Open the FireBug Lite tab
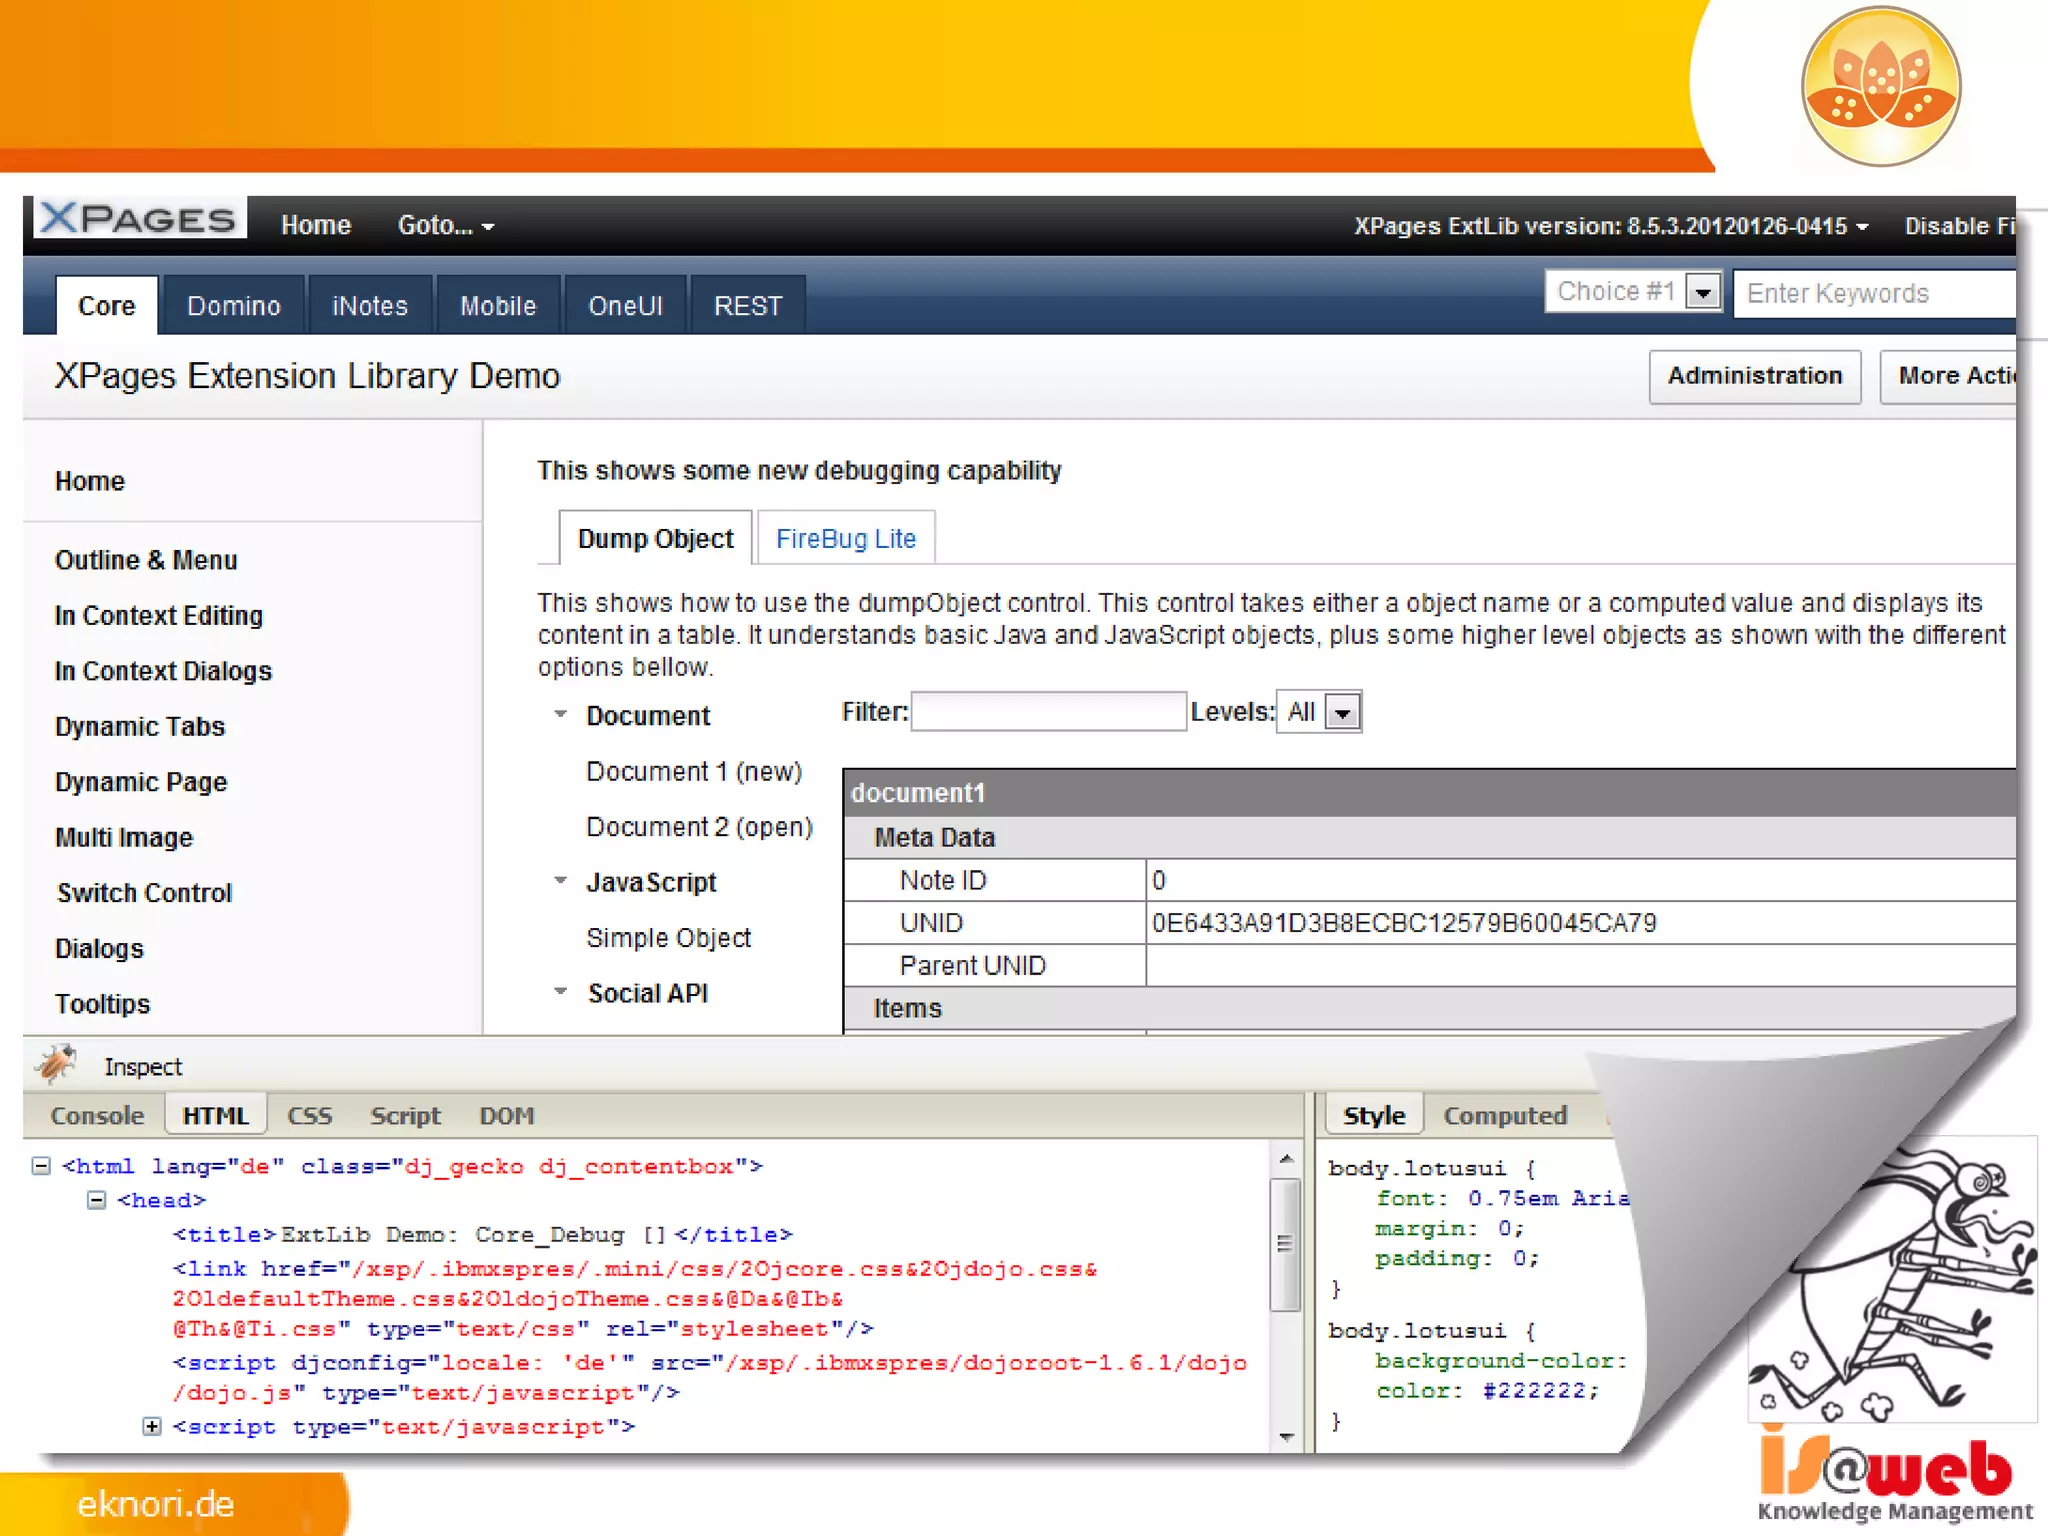Viewport: 2048px width, 1536px height. point(845,539)
